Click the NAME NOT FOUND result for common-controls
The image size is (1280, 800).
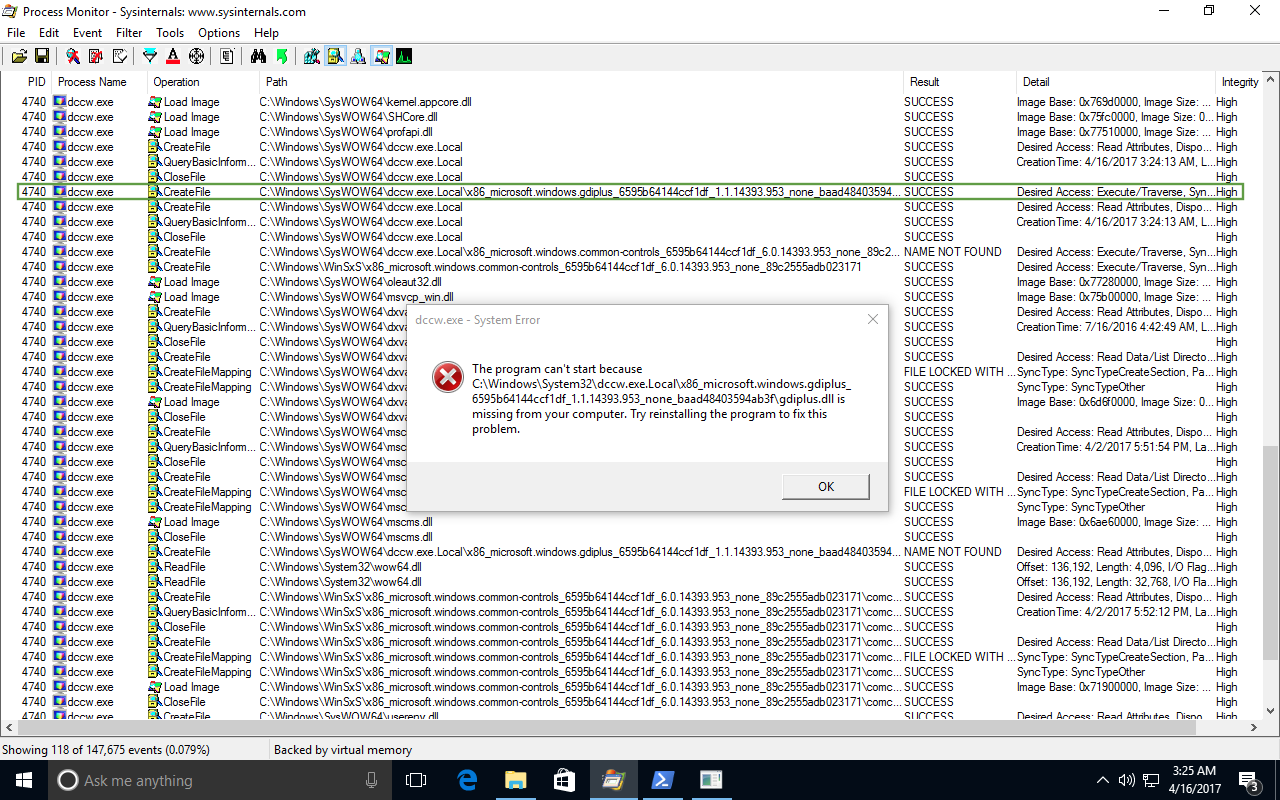[x=952, y=252]
